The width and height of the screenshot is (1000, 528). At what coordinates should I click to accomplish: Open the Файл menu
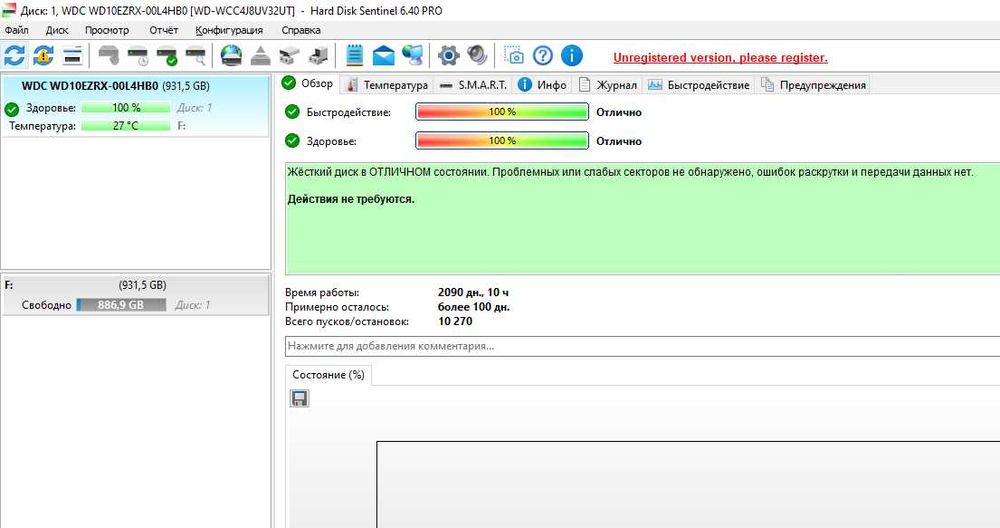click(x=16, y=30)
